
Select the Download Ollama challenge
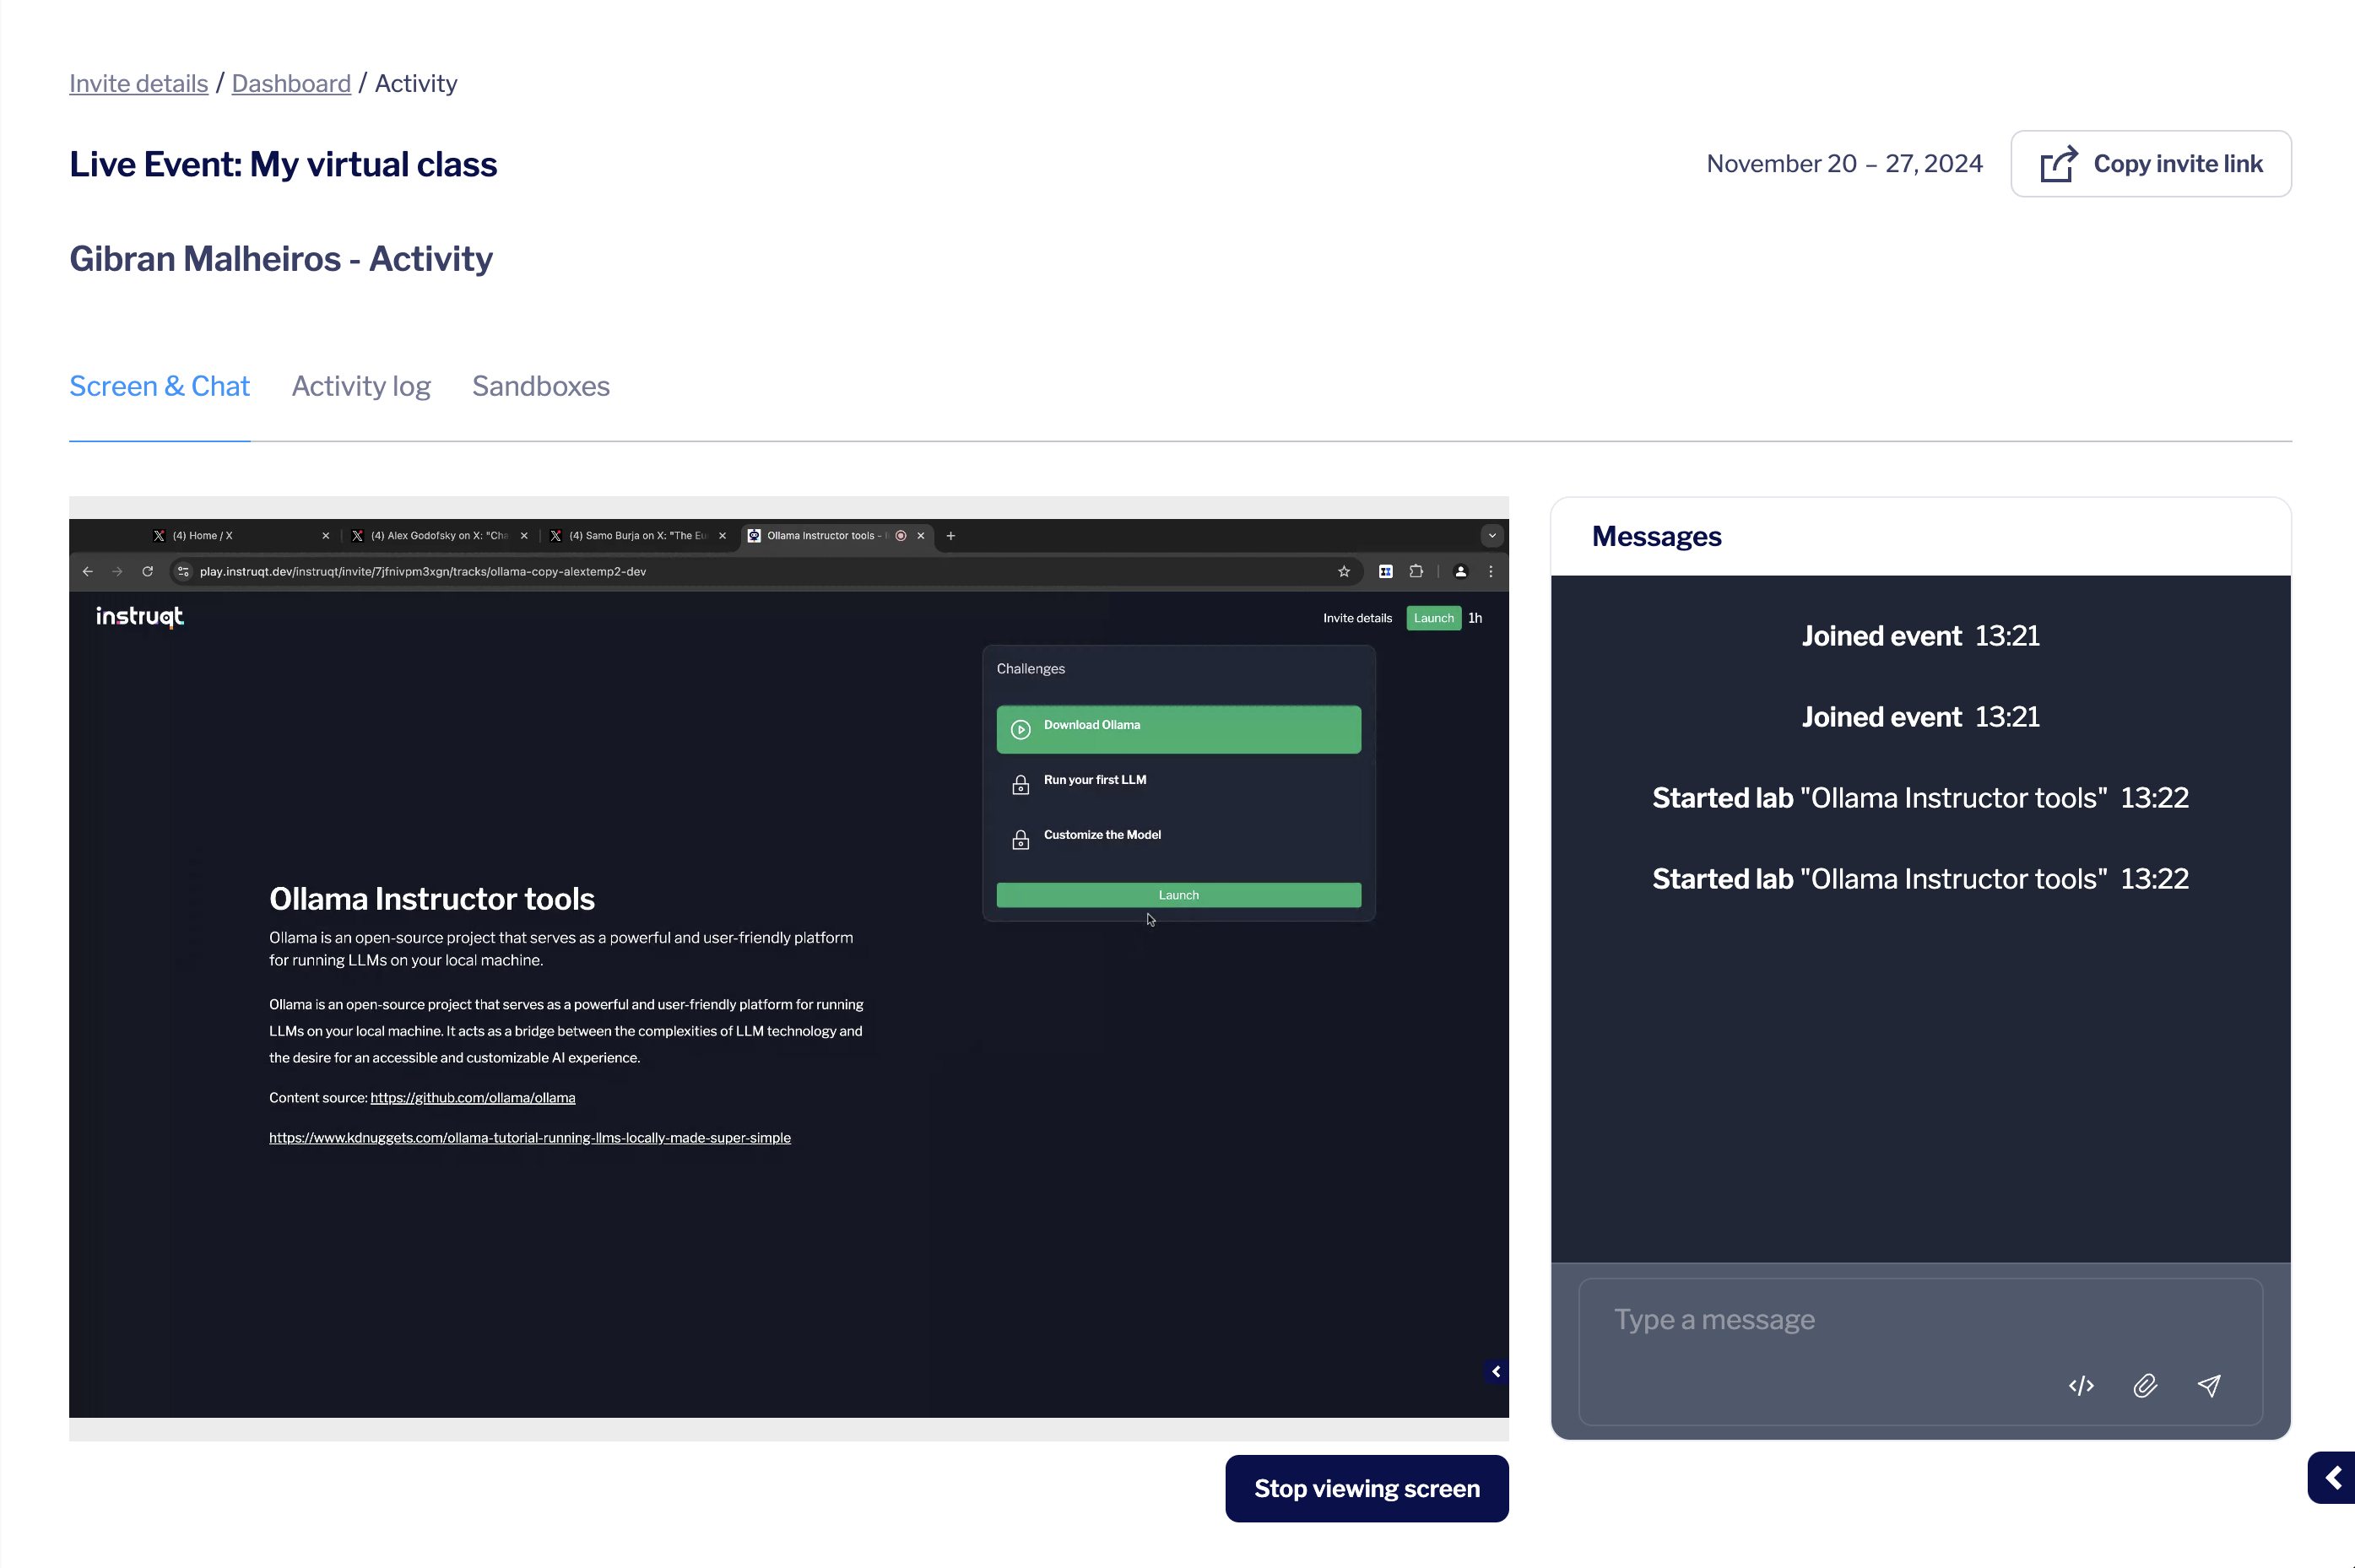click(1178, 728)
